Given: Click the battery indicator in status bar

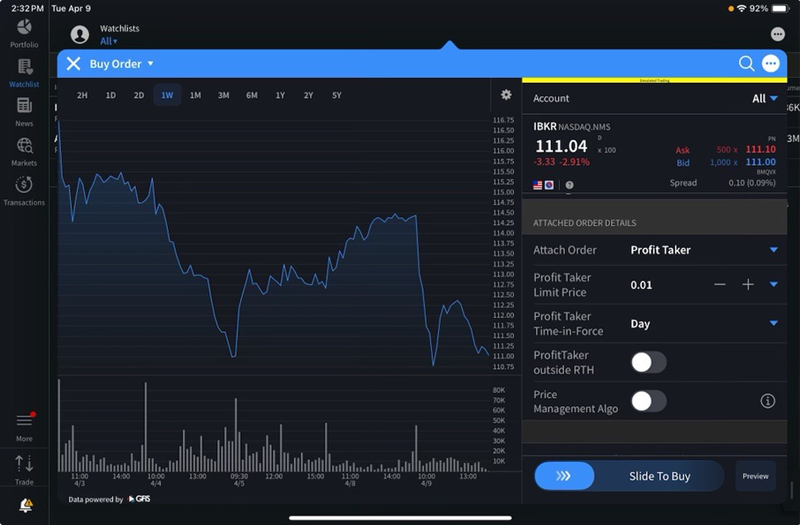Looking at the screenshot, I should (x=781, y=8).
